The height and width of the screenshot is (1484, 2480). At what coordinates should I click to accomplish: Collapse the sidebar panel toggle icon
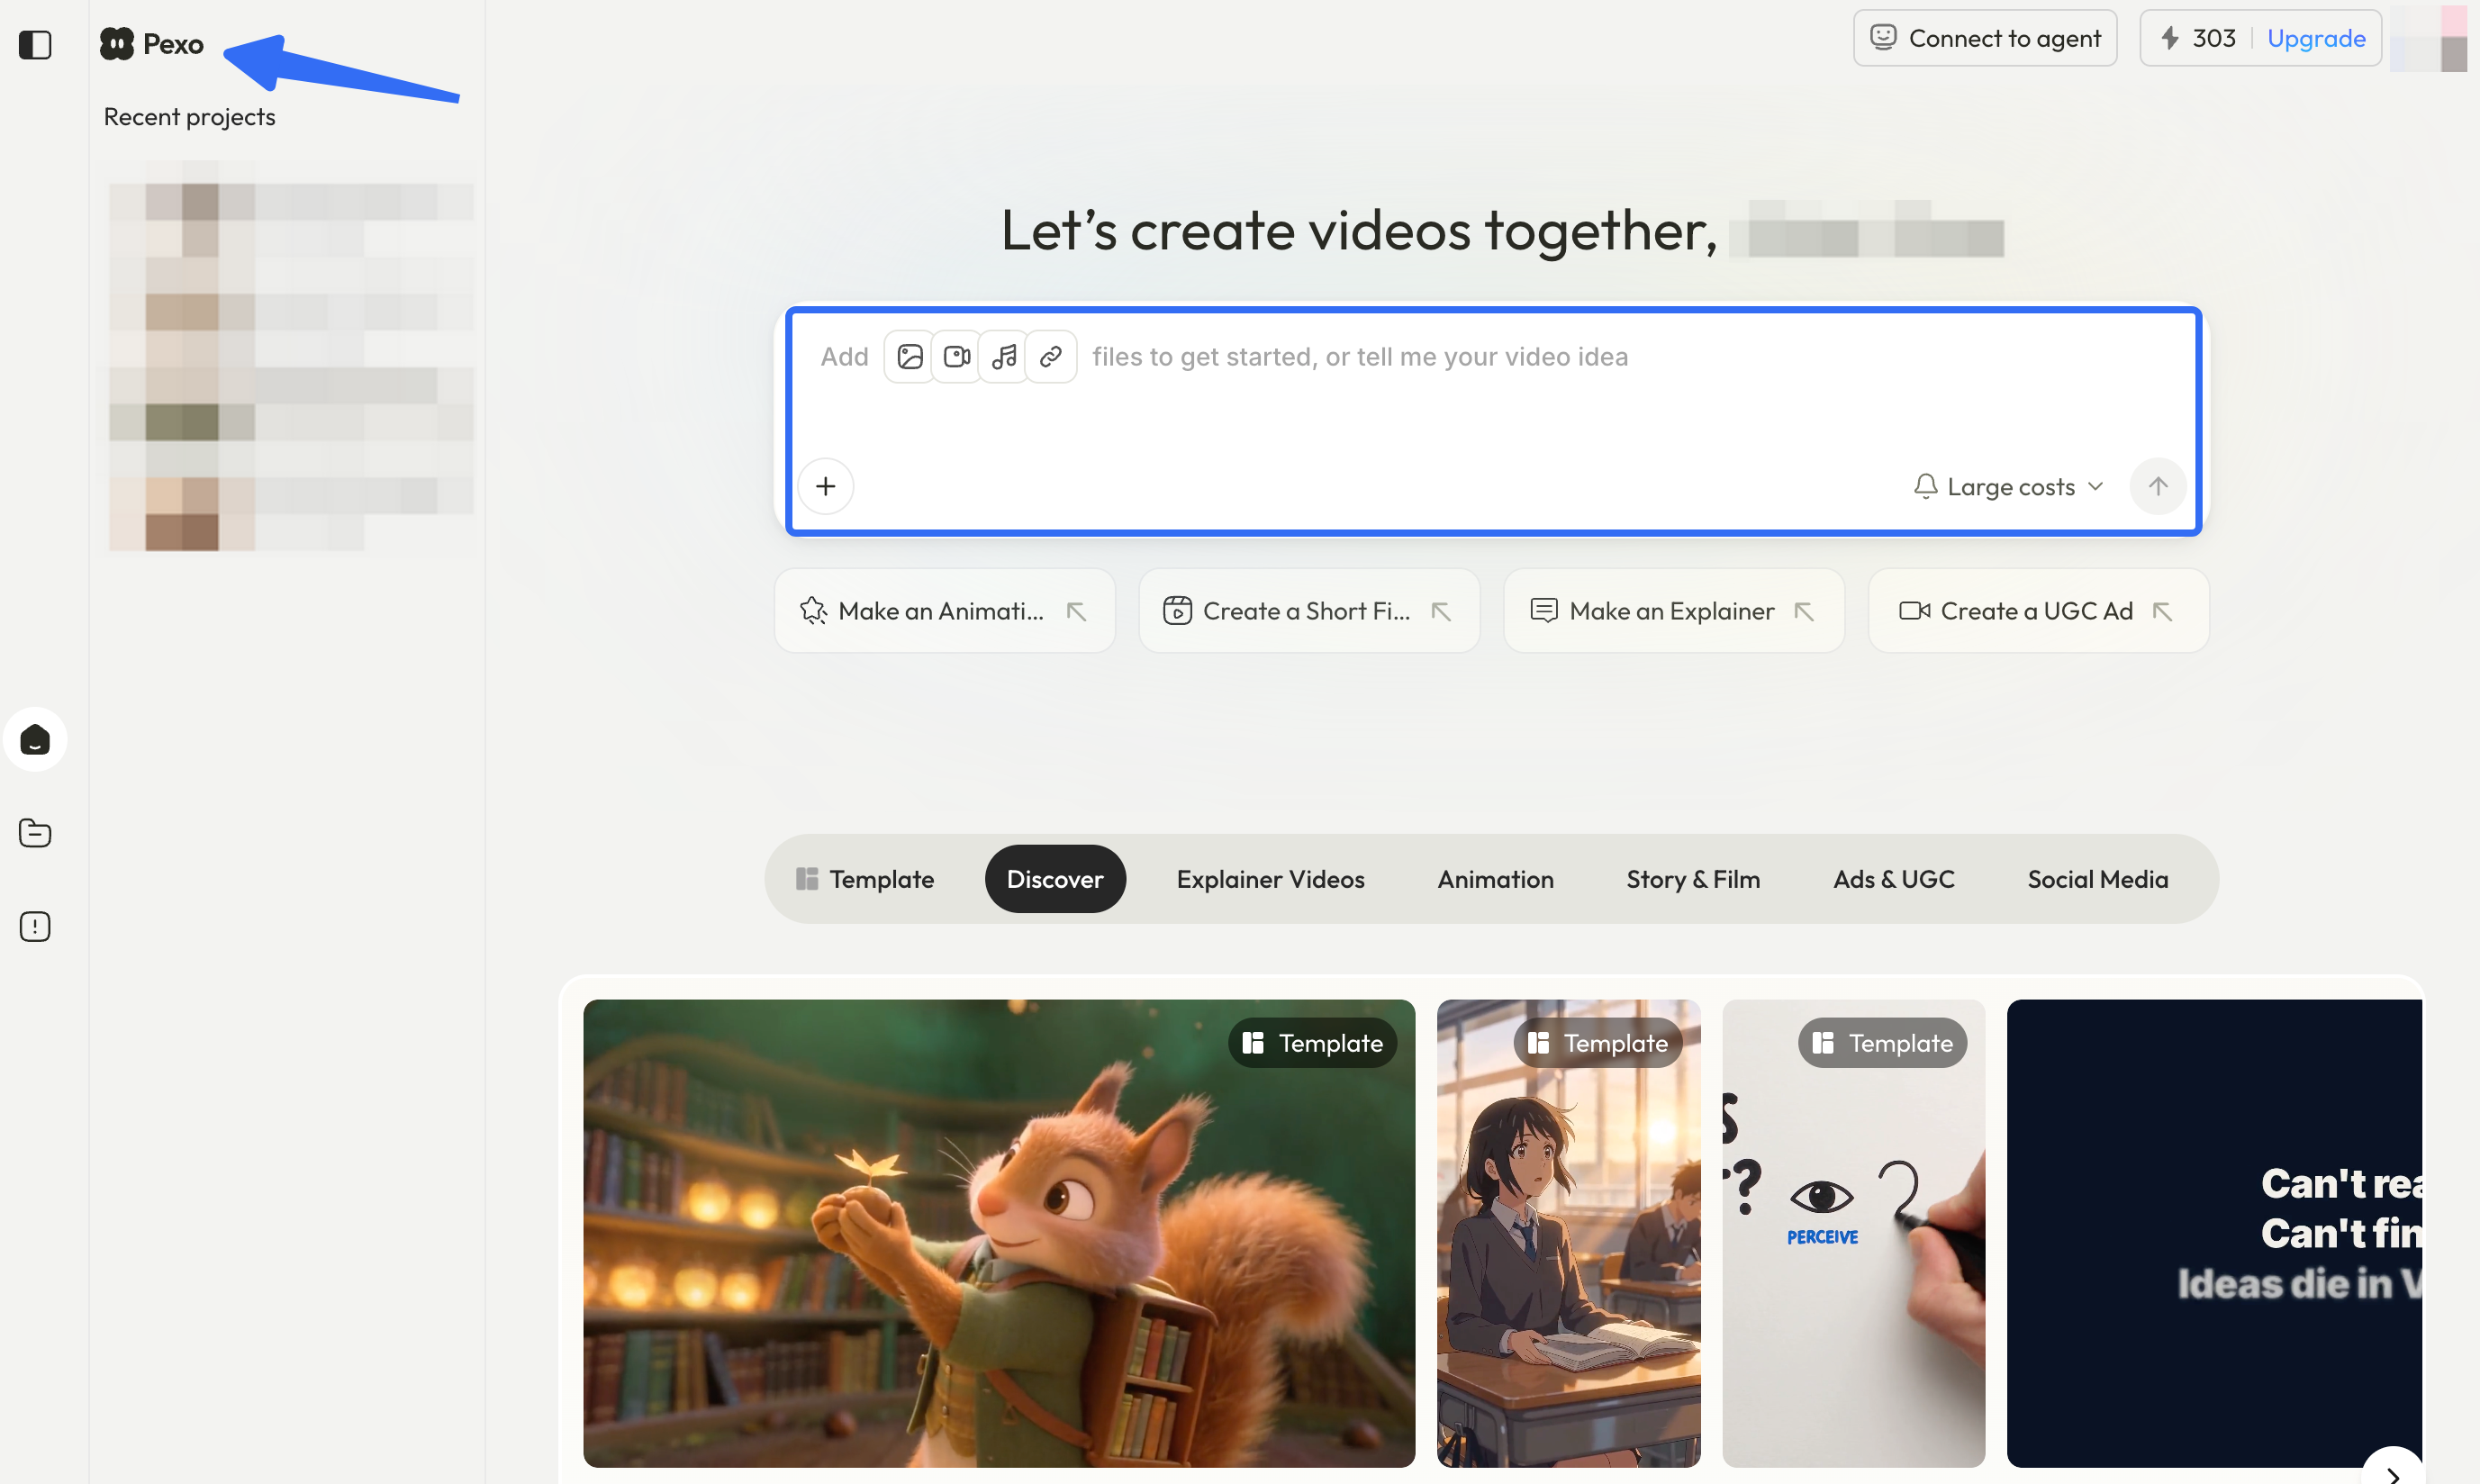pyautogui.click(x=35, y=44)
